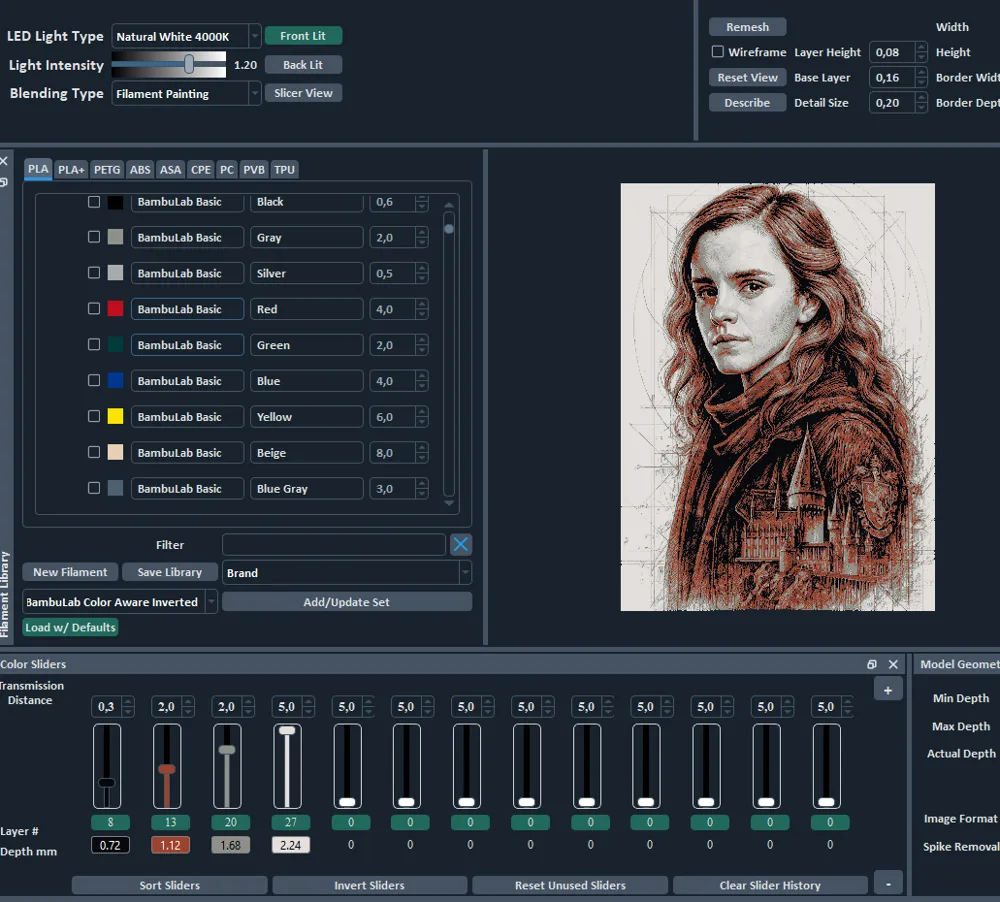
Task: Click the red color slider handle
Action: coord(166,769)
